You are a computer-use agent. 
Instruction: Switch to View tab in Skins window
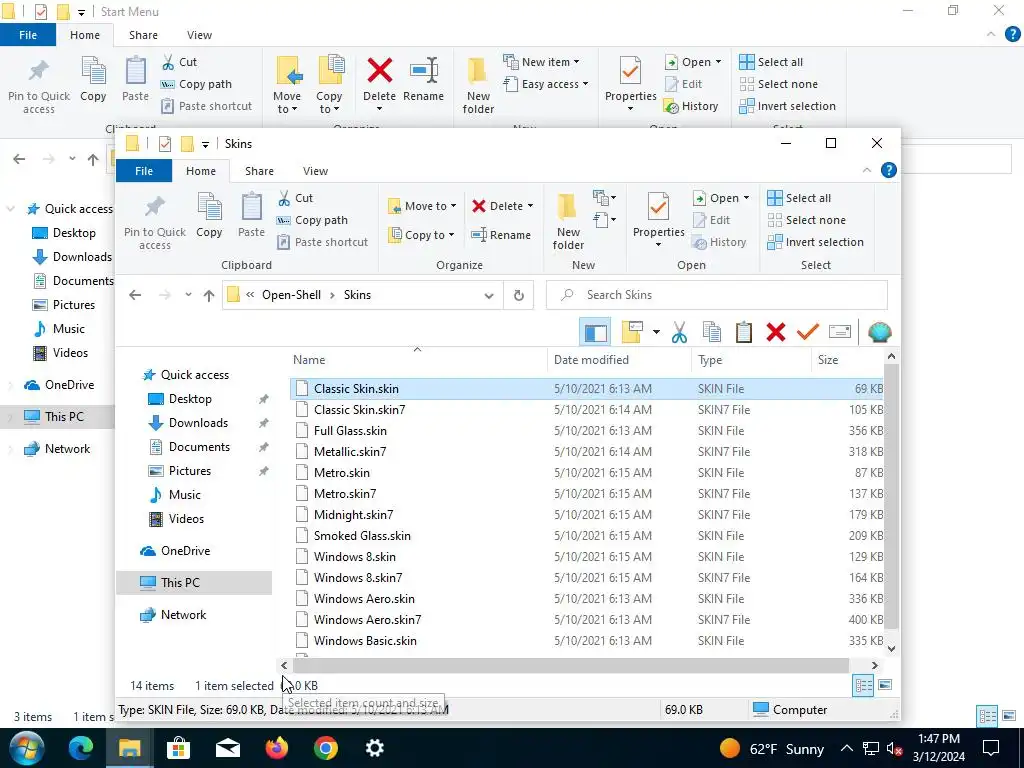tap(315, 171)
